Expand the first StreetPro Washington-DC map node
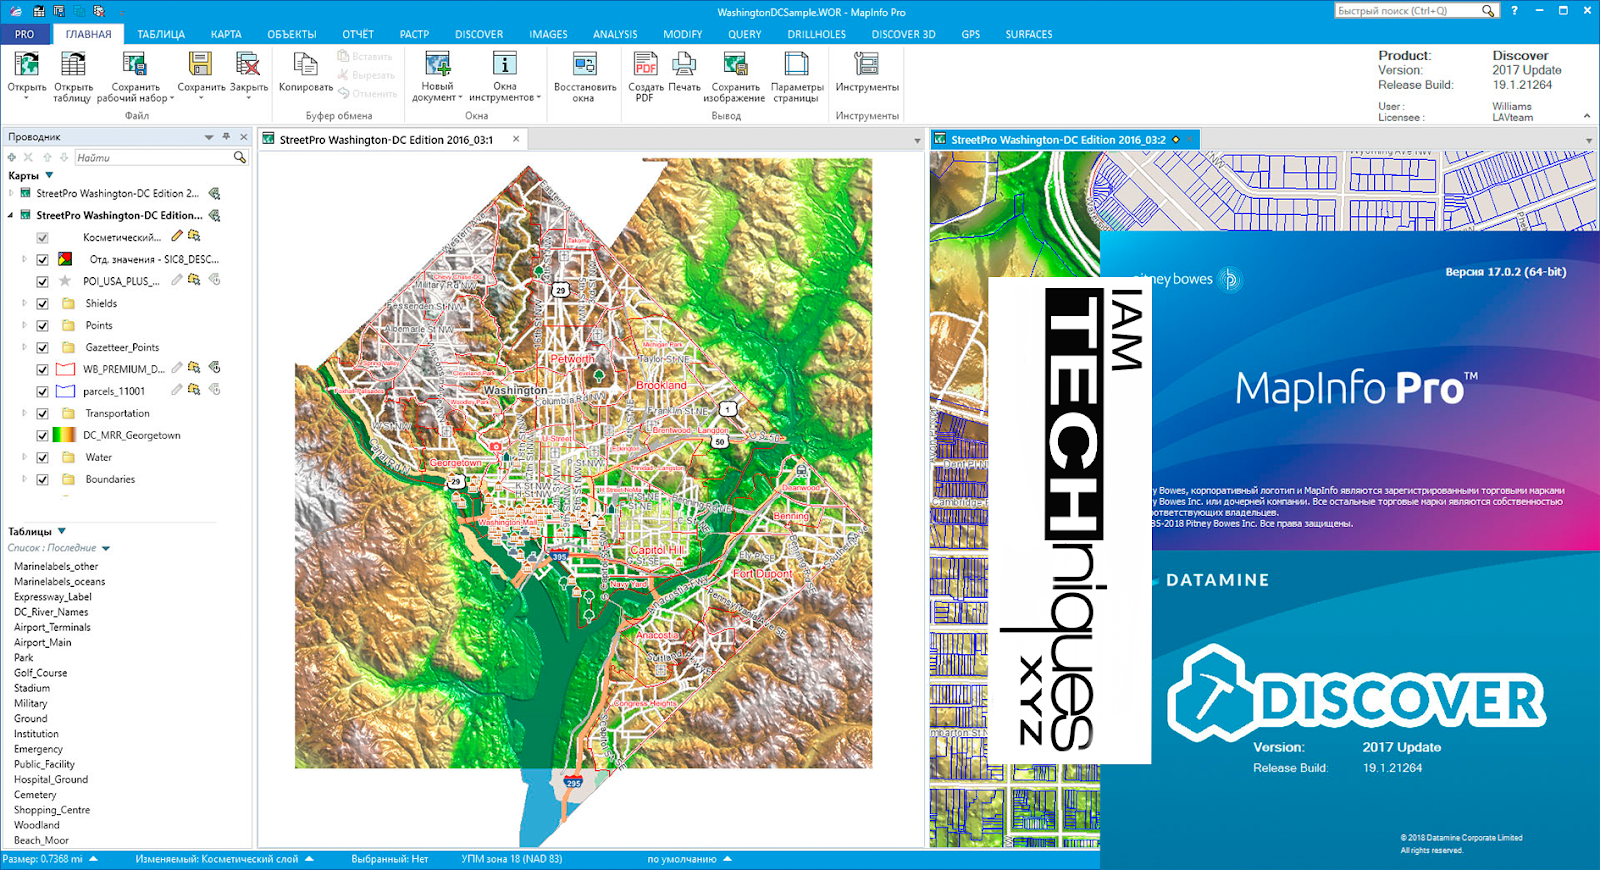1600x870 pixels. click(11, 193)
